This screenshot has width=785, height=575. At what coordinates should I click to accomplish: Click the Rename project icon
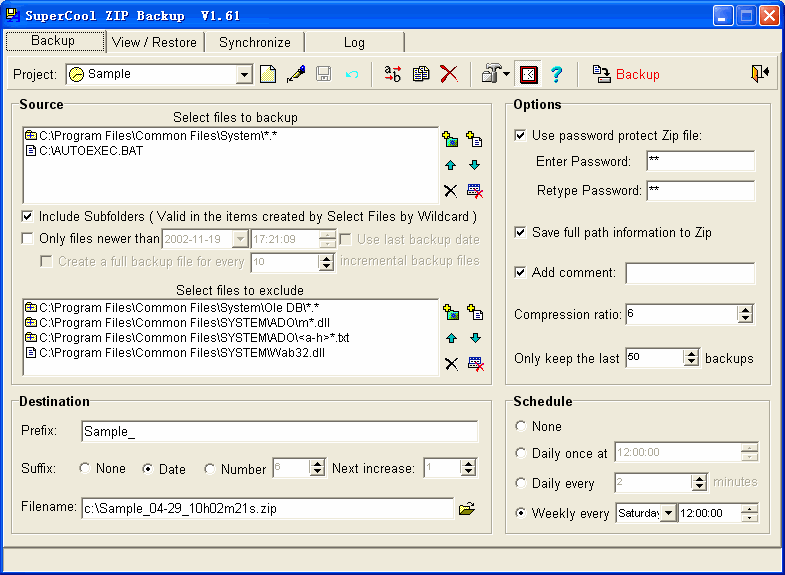click(x=392, y=74)
